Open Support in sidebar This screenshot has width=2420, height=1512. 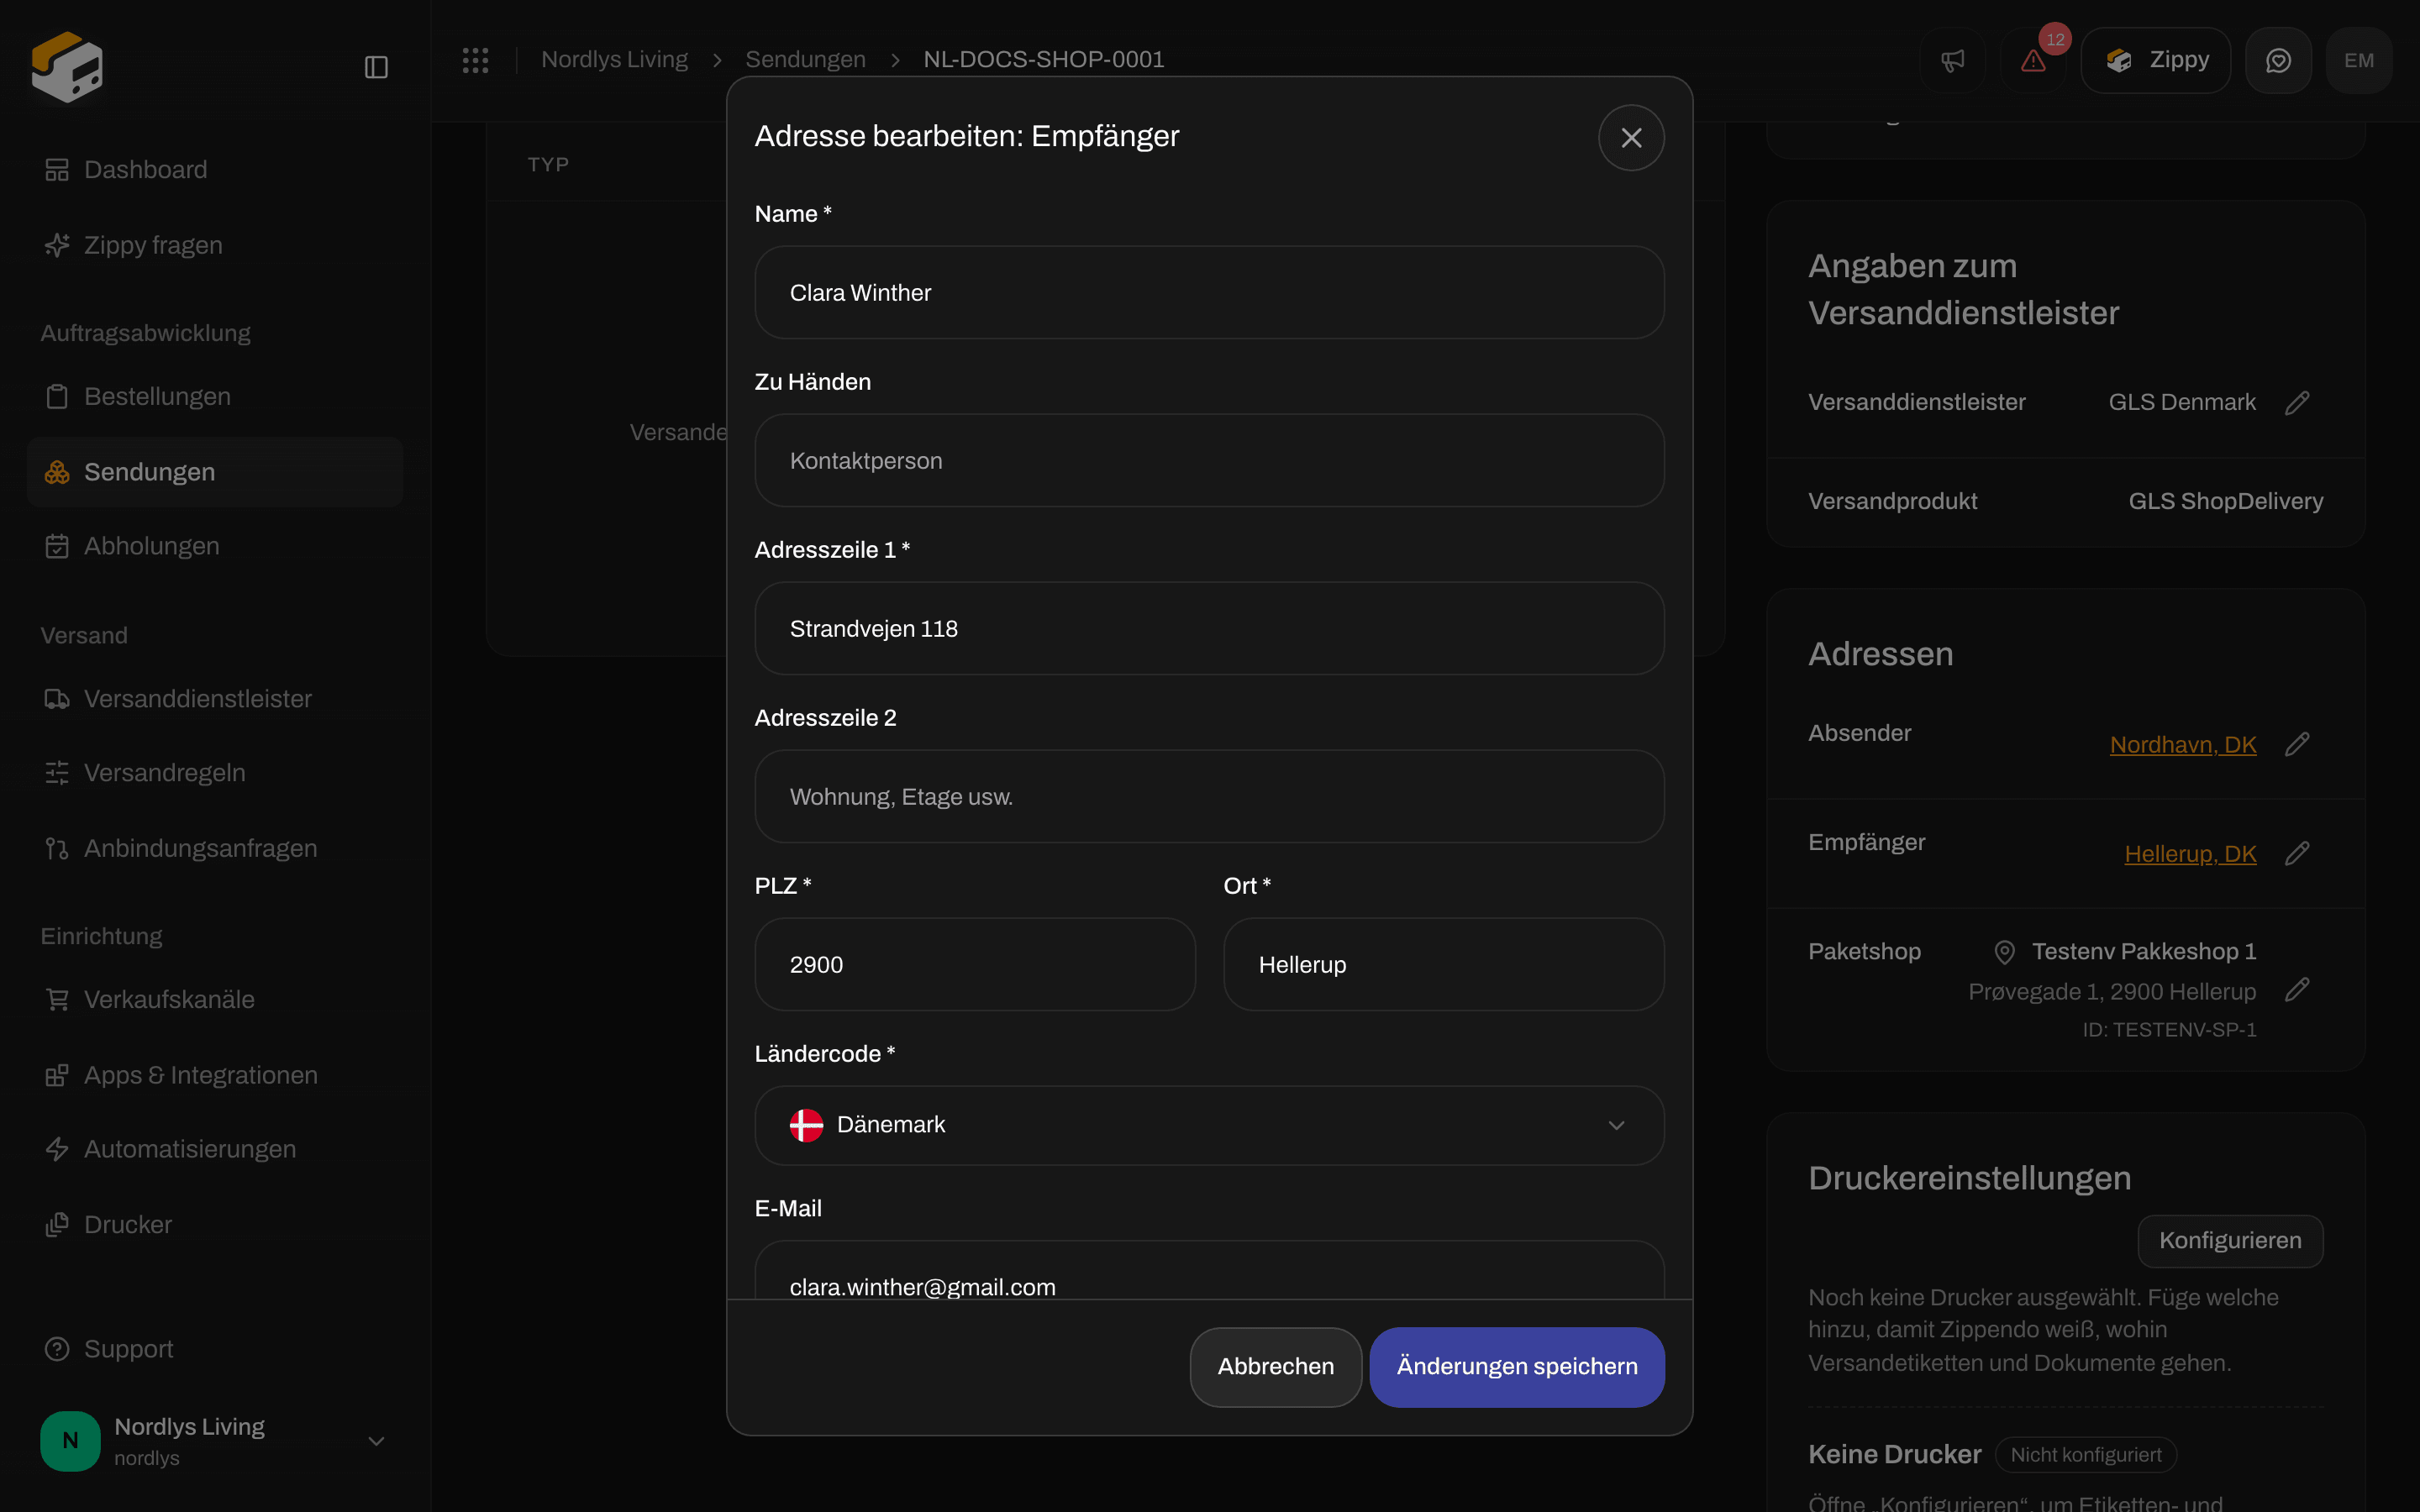pos(214,1349)
